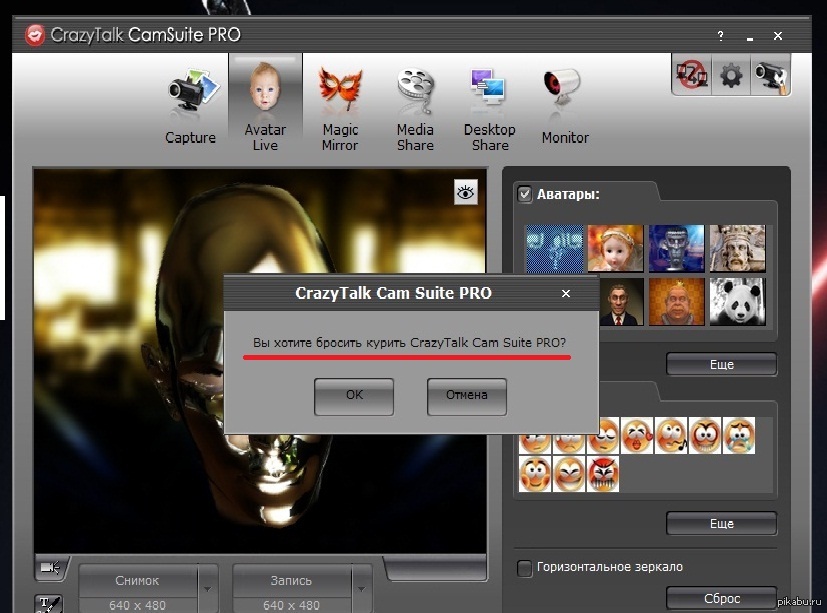Click Отмена to cancel the dialog

[x=466, y=395]
